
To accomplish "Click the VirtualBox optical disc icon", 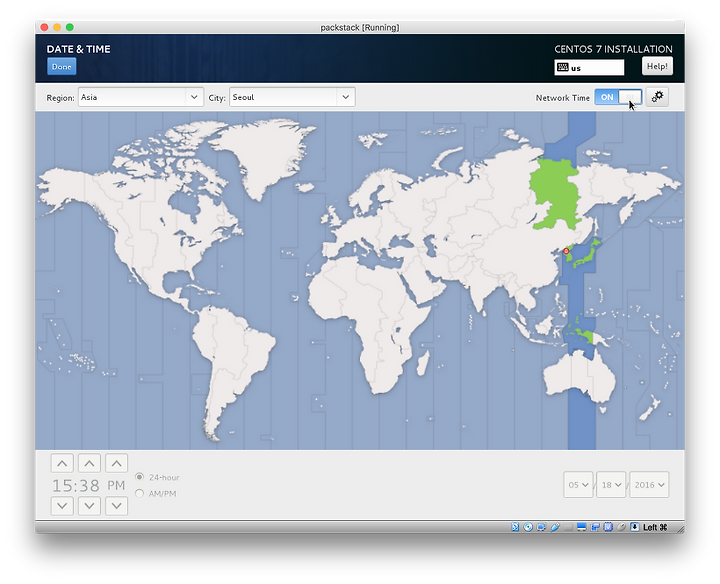I will tap(528, 527).
